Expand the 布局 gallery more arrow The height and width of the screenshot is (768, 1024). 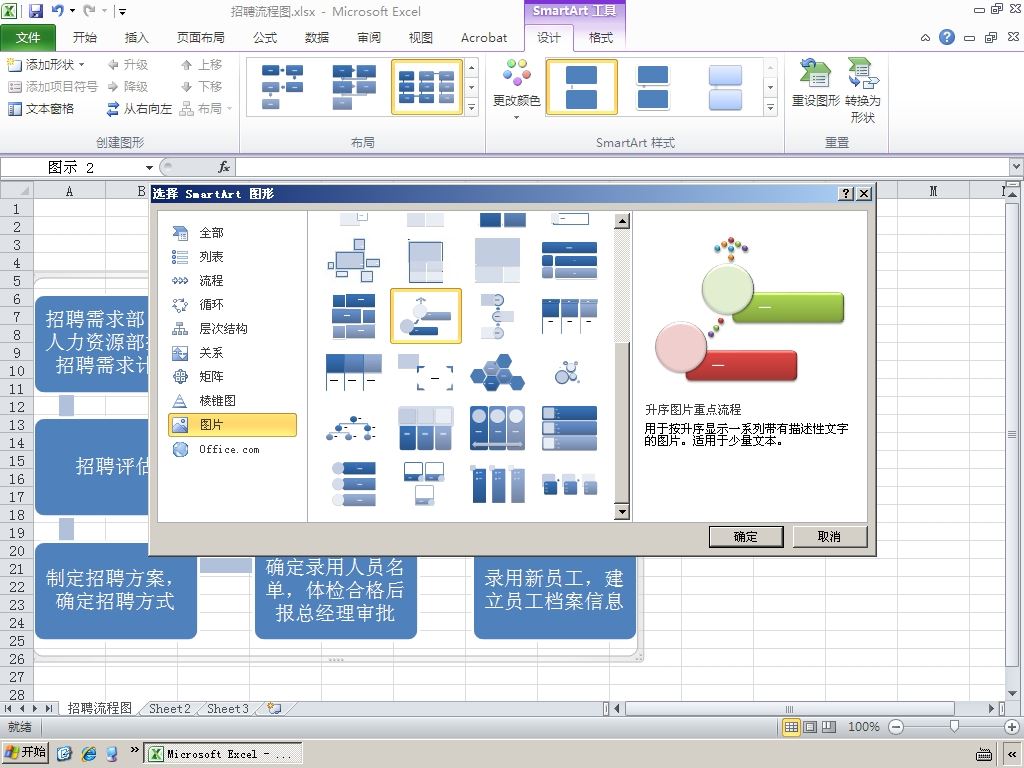coord(472,108)
